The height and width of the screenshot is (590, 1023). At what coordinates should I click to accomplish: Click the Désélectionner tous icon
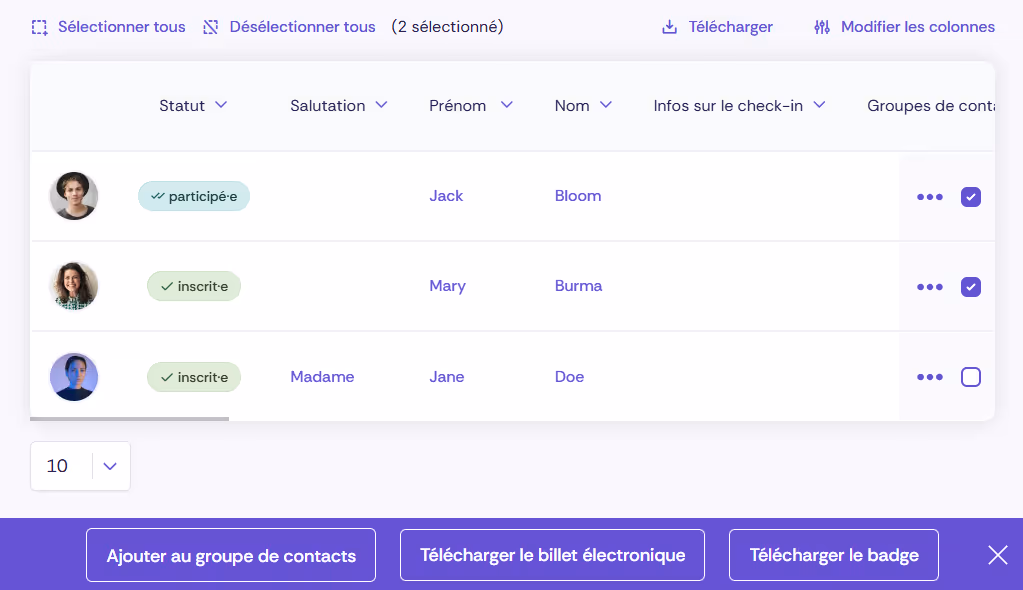(x=210, y=27)
